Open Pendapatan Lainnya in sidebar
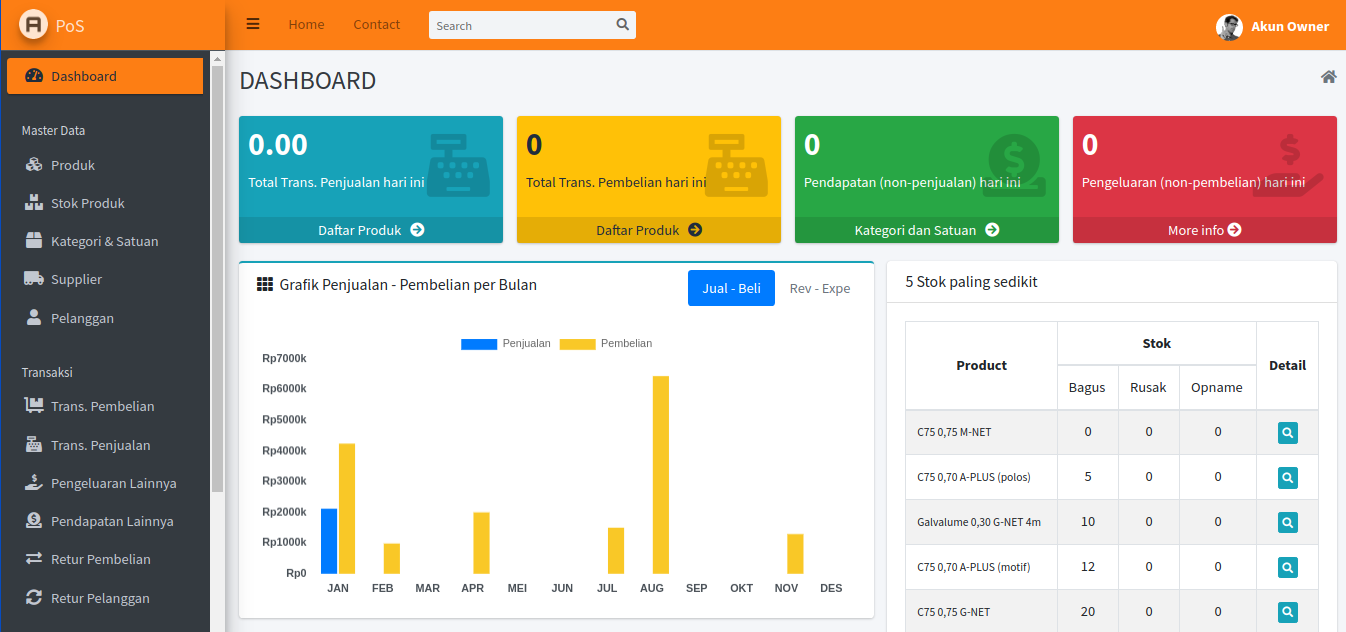The image size is (1346, 632). 105,521
